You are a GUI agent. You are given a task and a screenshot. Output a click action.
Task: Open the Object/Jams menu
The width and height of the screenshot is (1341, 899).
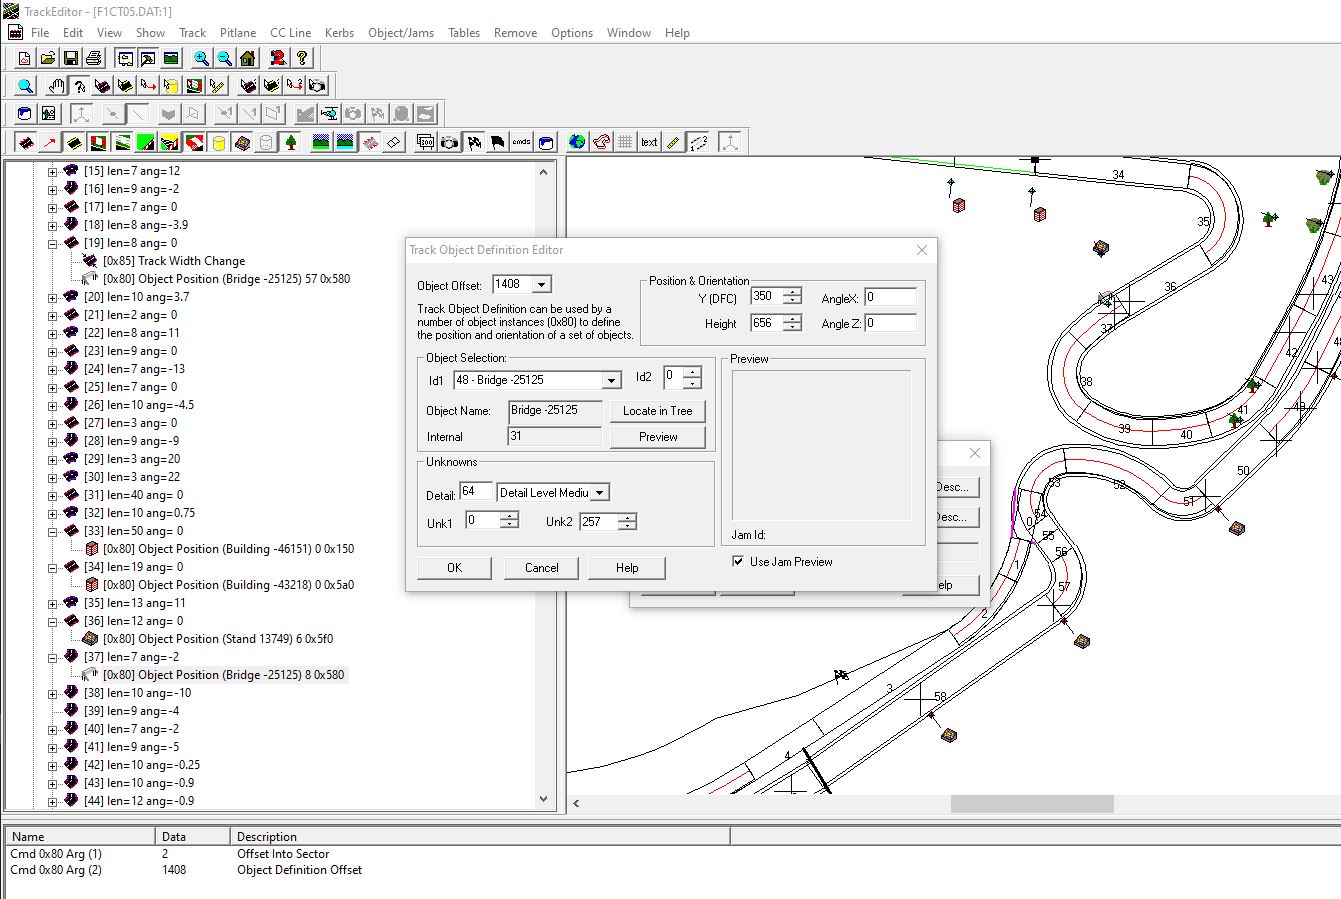(x=400, y=33)
